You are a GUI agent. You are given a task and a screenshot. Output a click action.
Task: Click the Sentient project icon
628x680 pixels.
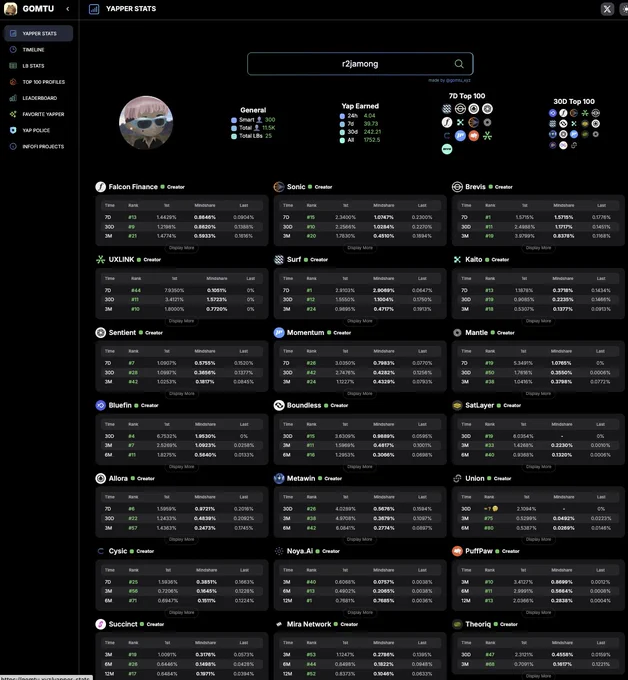tap(101, 333)
